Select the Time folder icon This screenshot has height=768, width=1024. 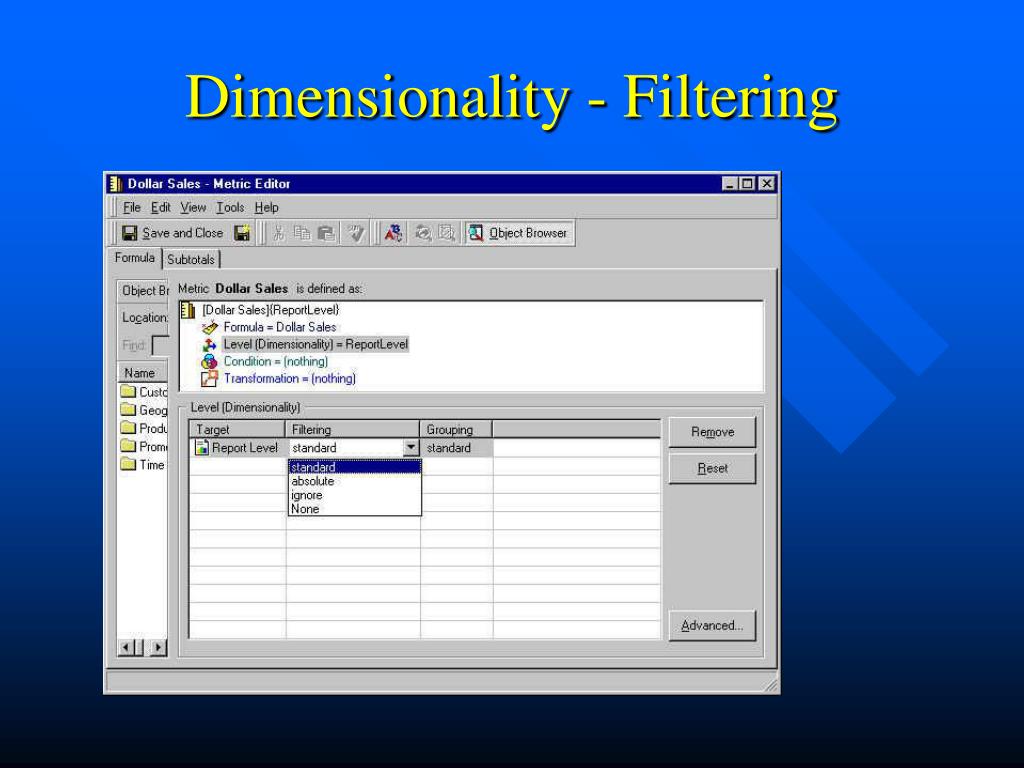129,465
